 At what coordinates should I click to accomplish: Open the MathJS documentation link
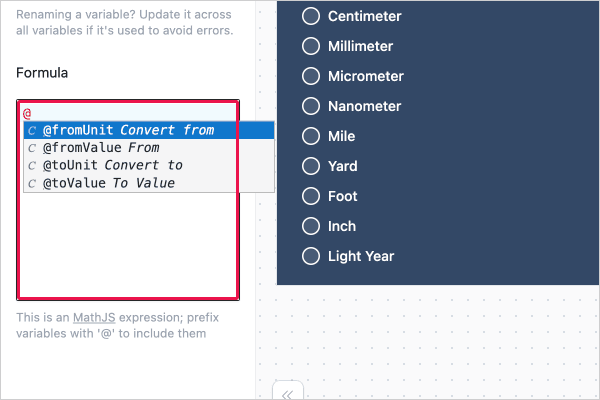coord(94,317)
